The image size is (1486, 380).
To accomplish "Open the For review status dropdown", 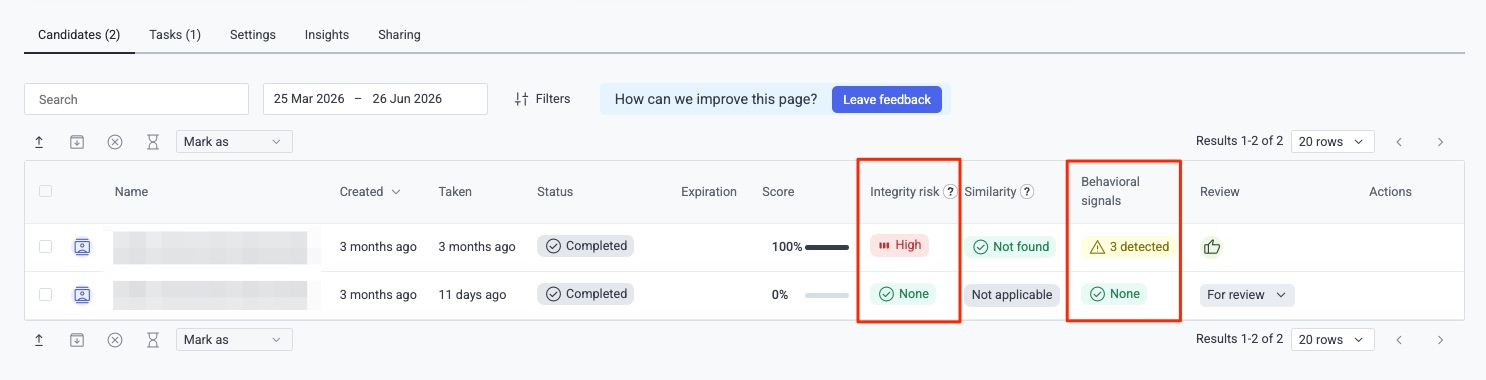I will pos(1247,295).
